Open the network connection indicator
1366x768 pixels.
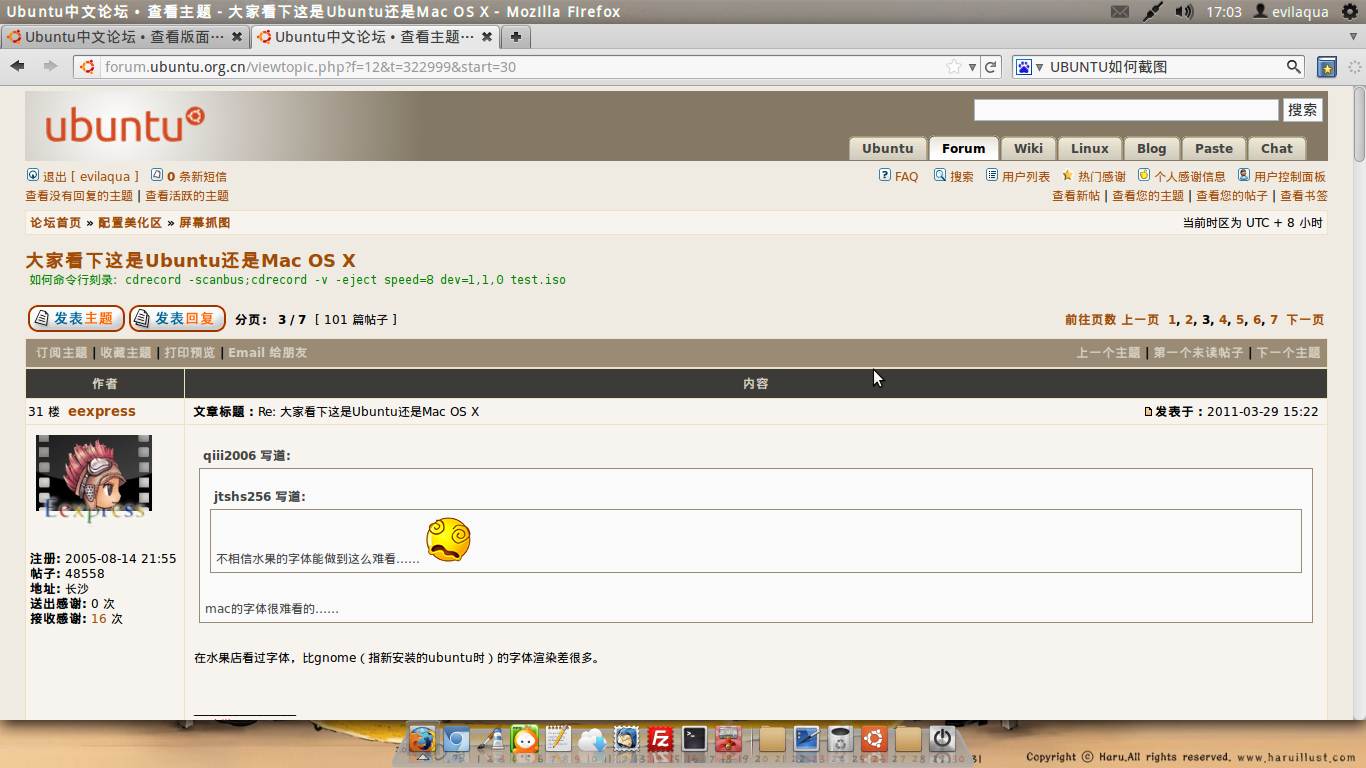coord(1153,12)
